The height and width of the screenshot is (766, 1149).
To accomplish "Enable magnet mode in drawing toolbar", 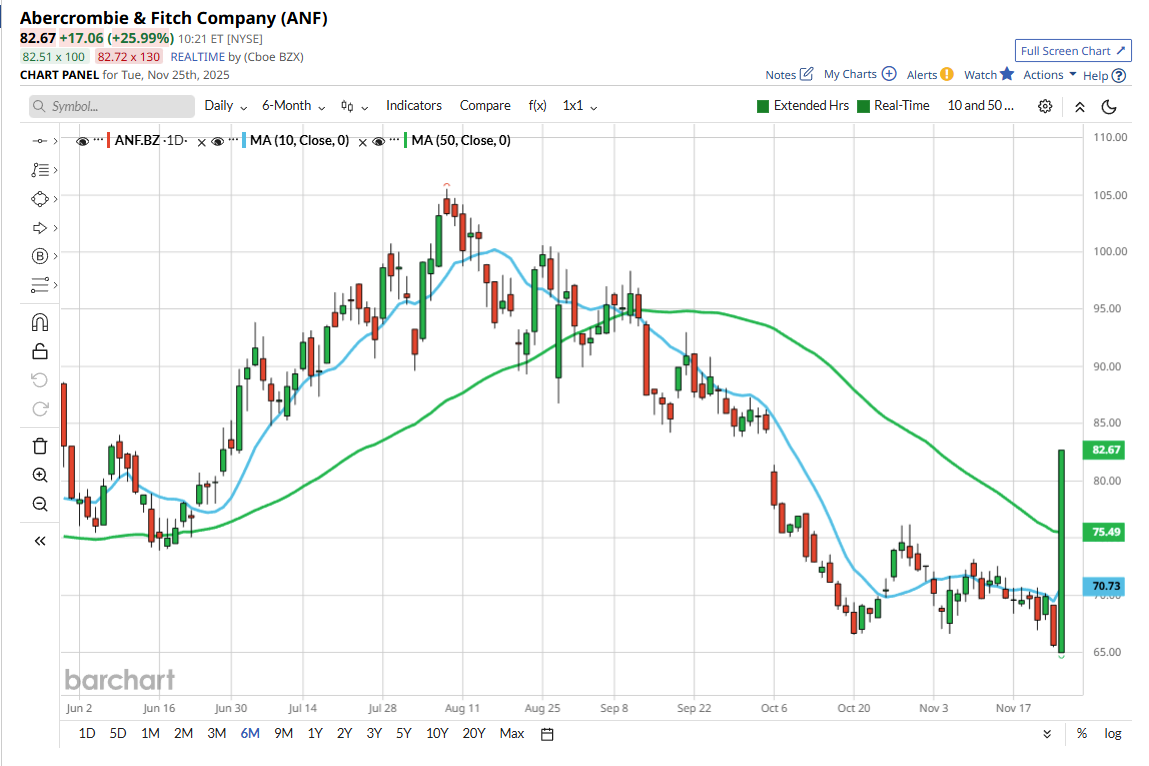I will [x=40, y=323].
